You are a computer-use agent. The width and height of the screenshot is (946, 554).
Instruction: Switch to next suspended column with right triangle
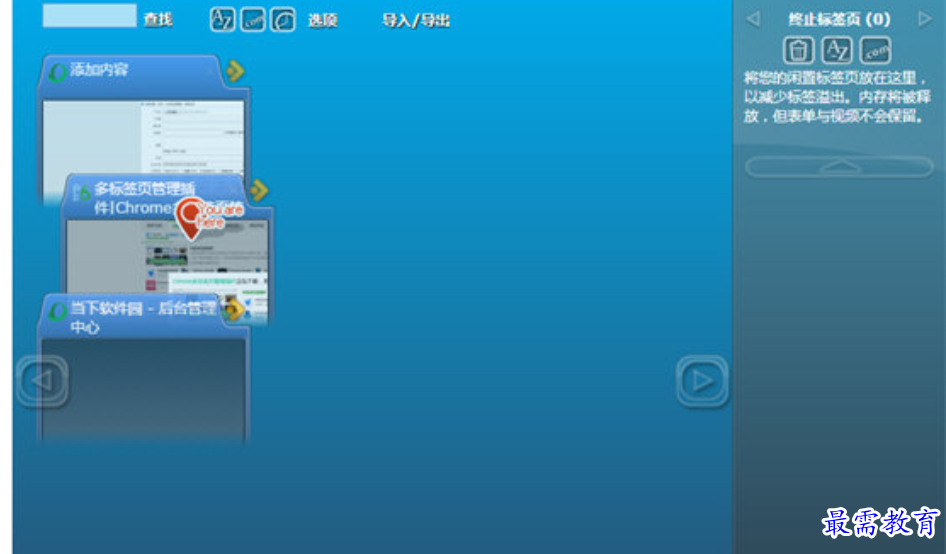(x=924, y=19)
